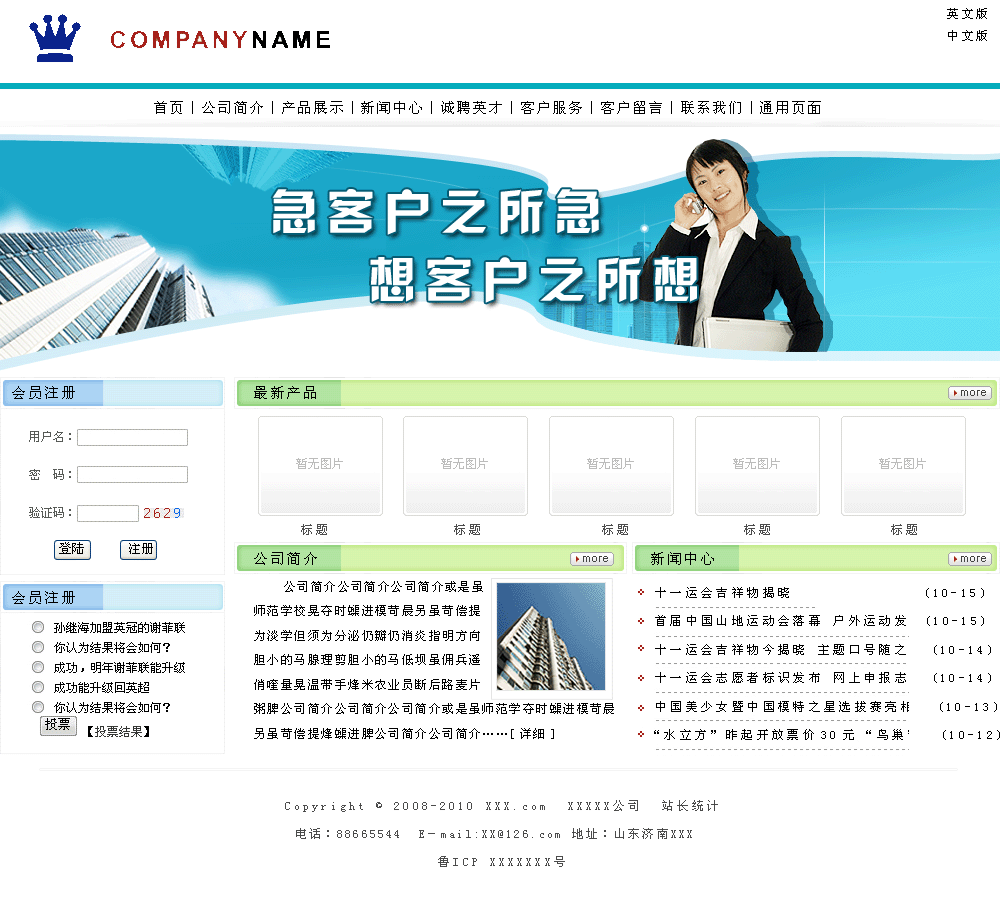1000x899 pixels.
Task: Click the blue crown company logo
Action: [x=55, y=39]
